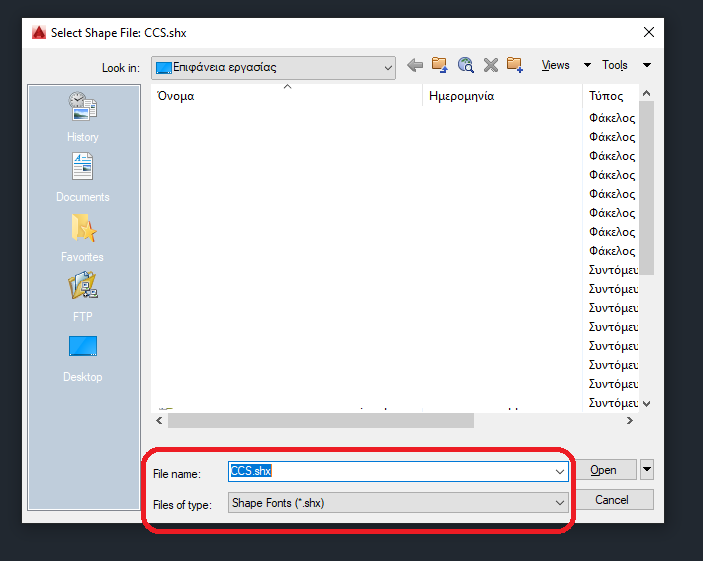Screen dimensions: 703x561
Task: Click the Back arrow icon
Action: coord(415,65)
